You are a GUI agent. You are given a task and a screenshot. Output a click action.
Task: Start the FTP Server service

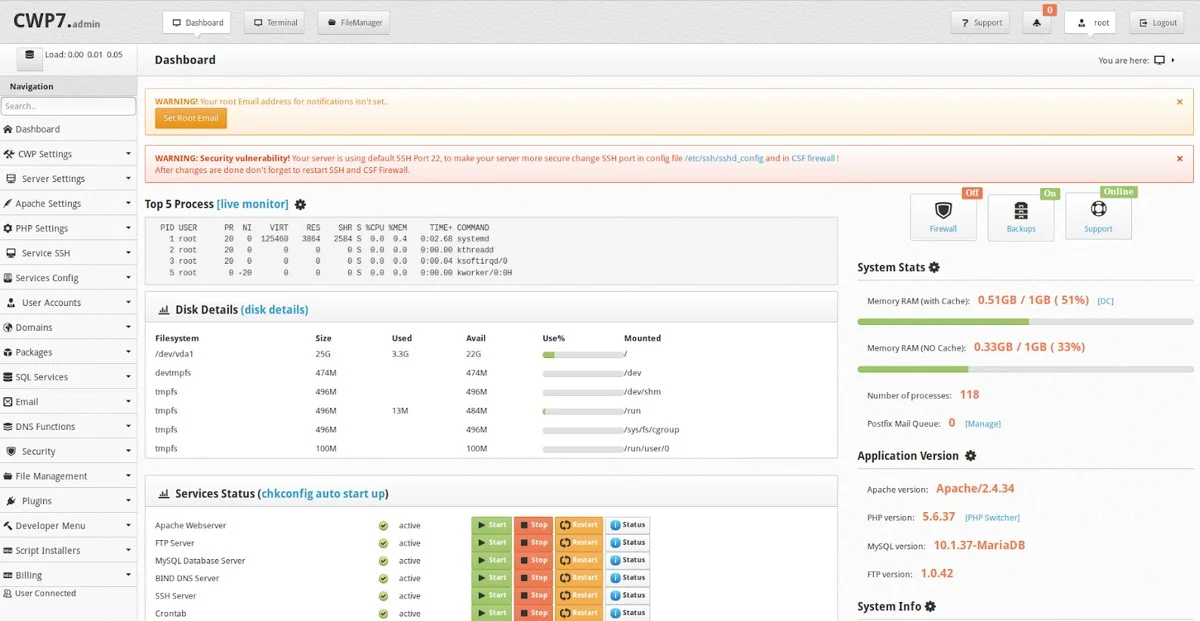(491, 543)
